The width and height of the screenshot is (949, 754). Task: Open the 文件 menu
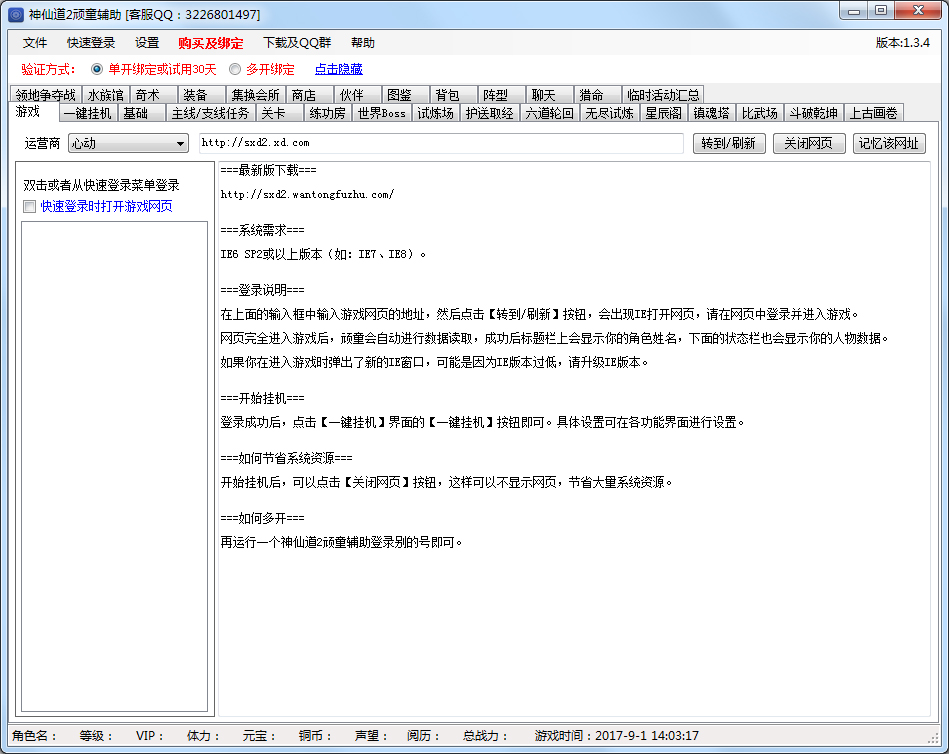(35, 43)
